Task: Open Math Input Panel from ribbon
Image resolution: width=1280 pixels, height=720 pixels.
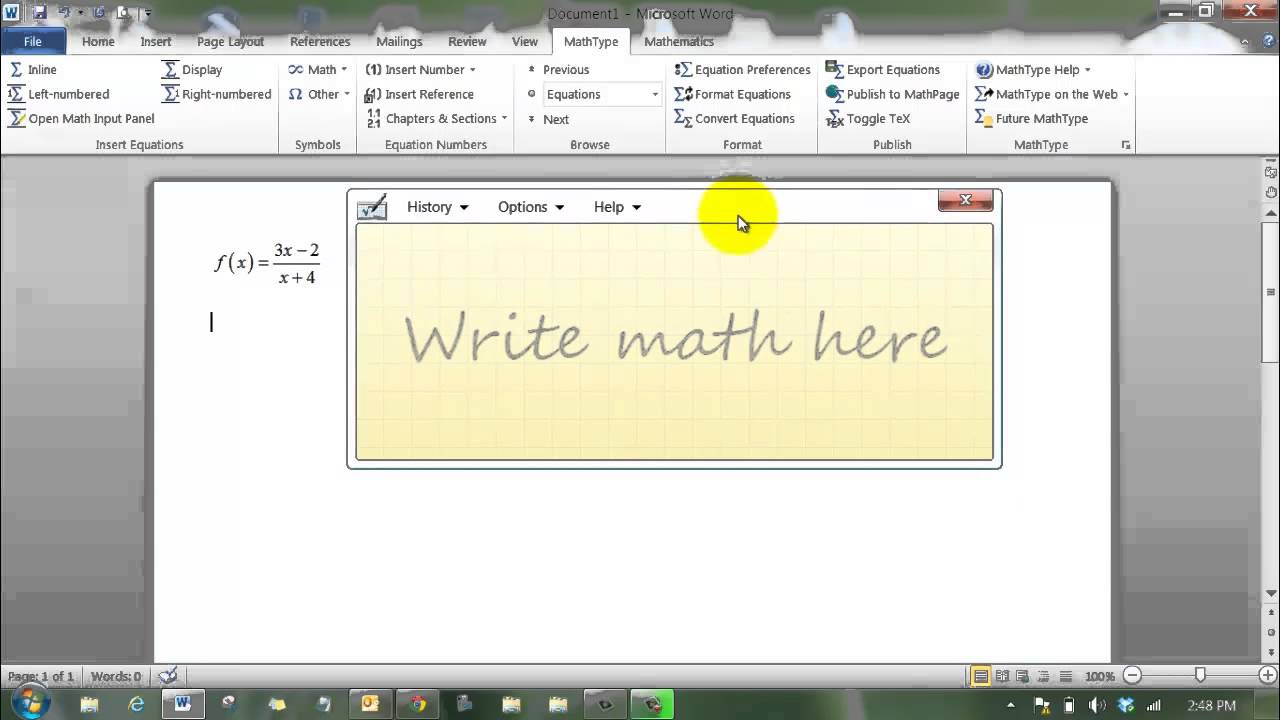Action: [x=81, y=118]
